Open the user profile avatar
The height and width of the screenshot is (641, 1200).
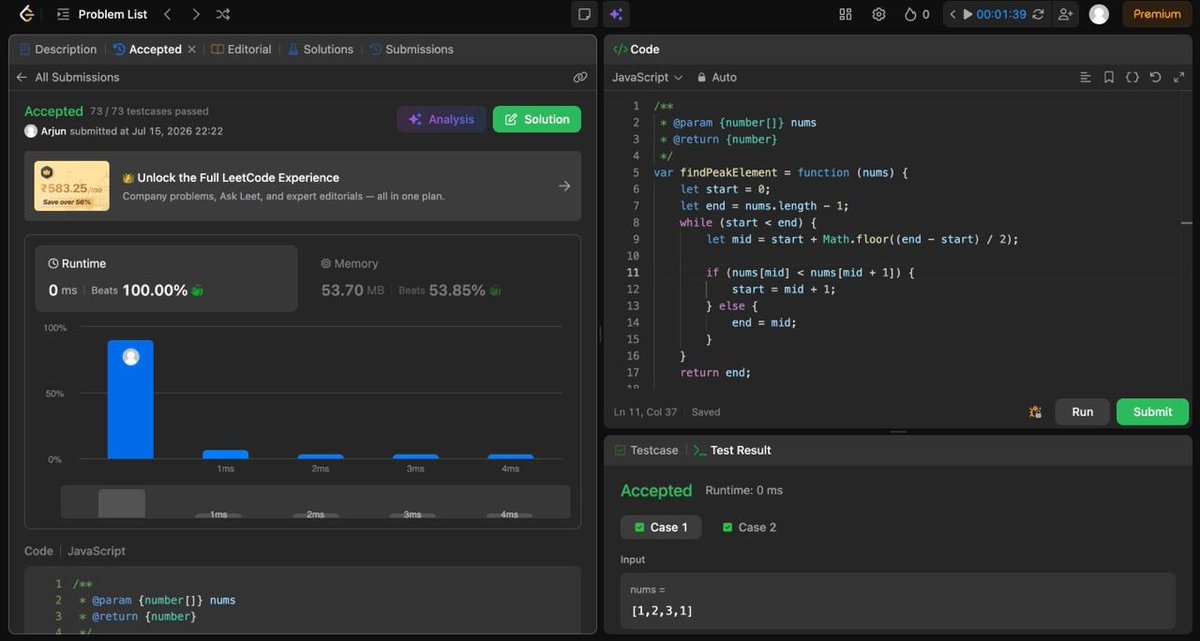click(1099, 14)
